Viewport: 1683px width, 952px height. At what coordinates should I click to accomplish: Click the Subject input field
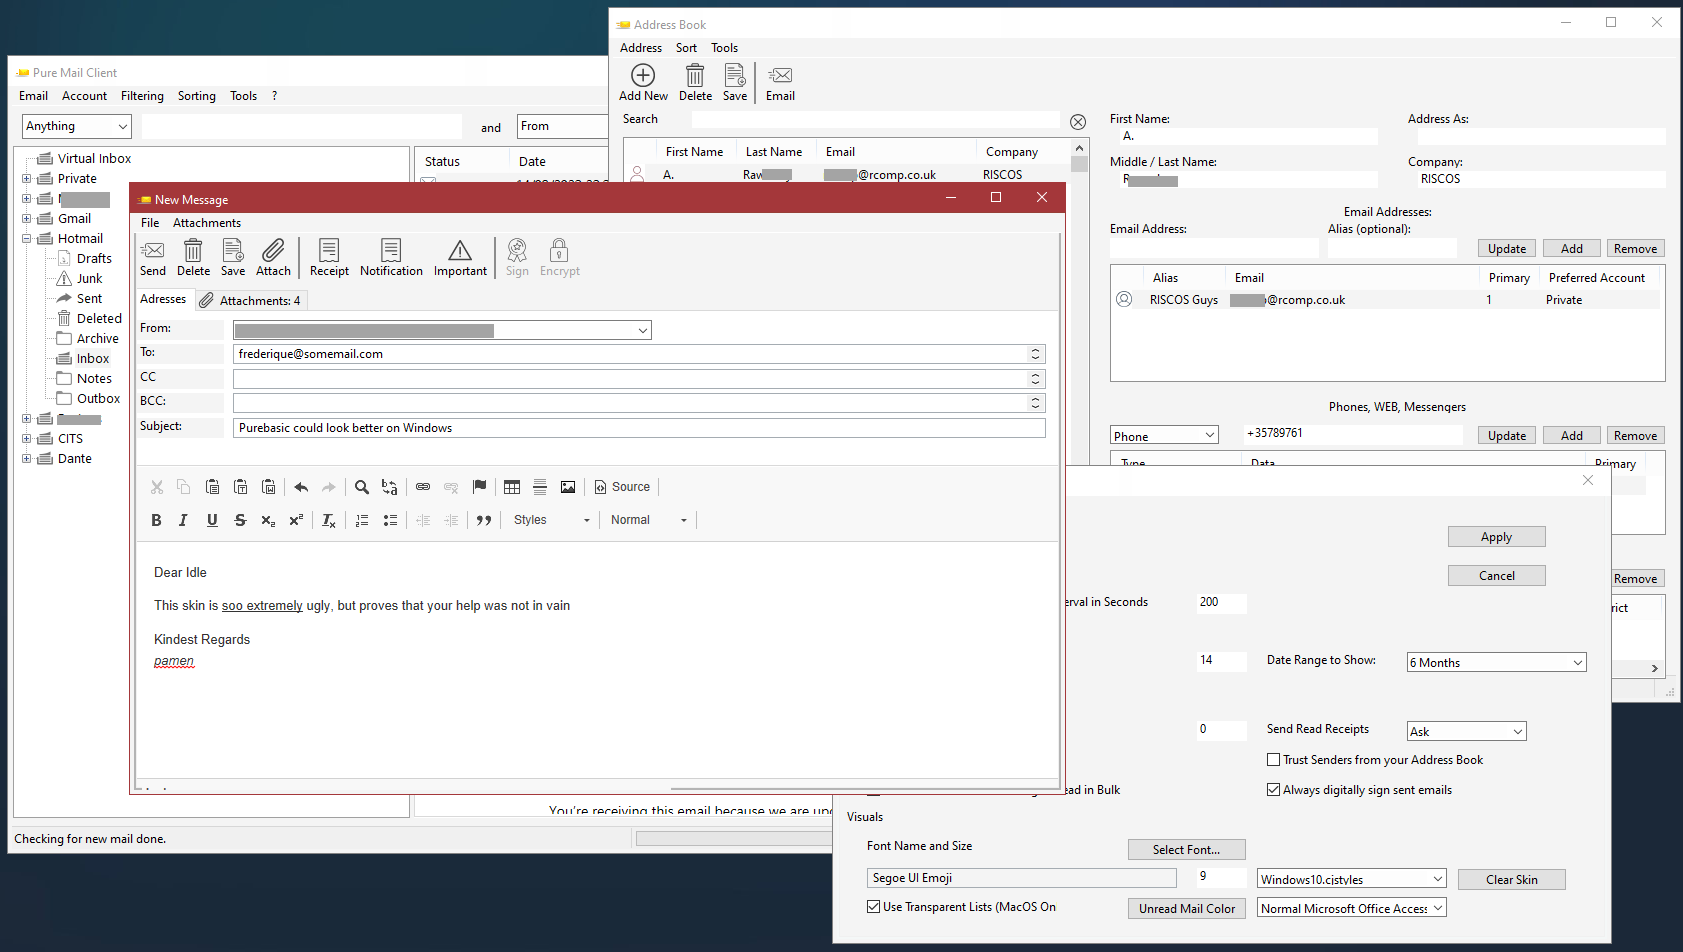(639, 428)
